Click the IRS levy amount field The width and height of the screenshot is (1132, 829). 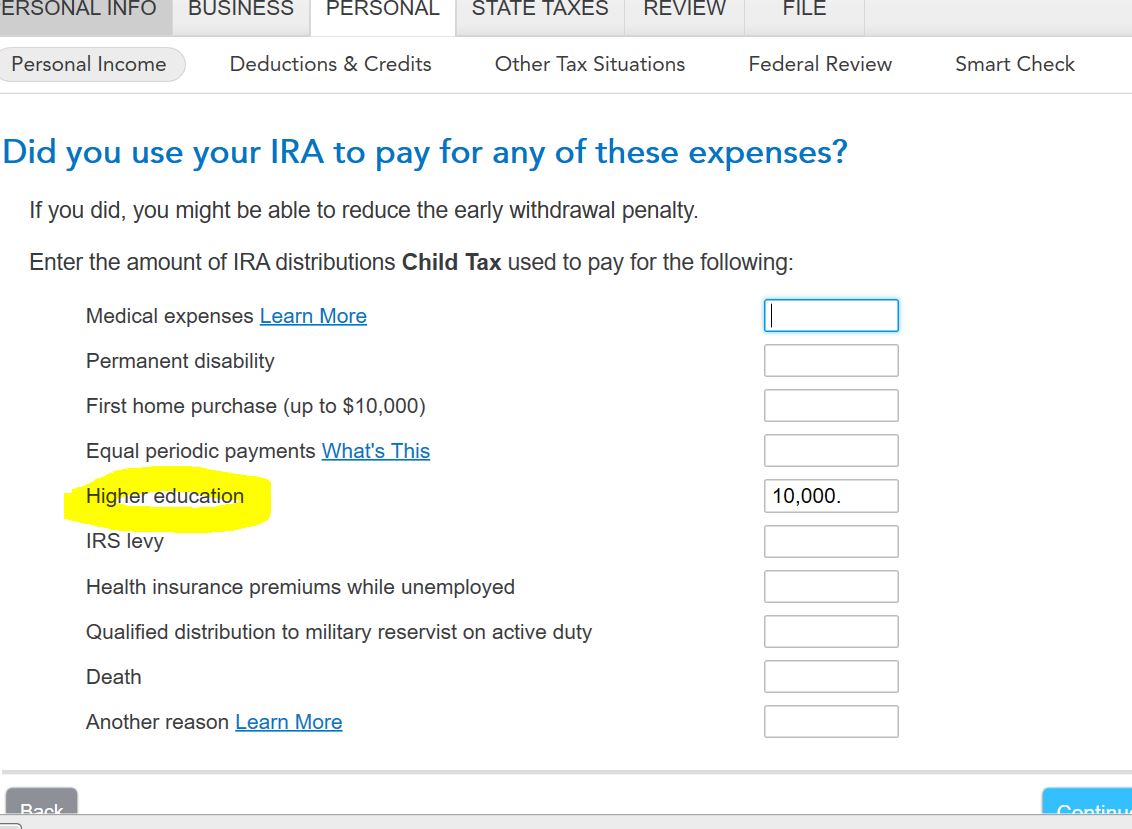tap(831, 542)
